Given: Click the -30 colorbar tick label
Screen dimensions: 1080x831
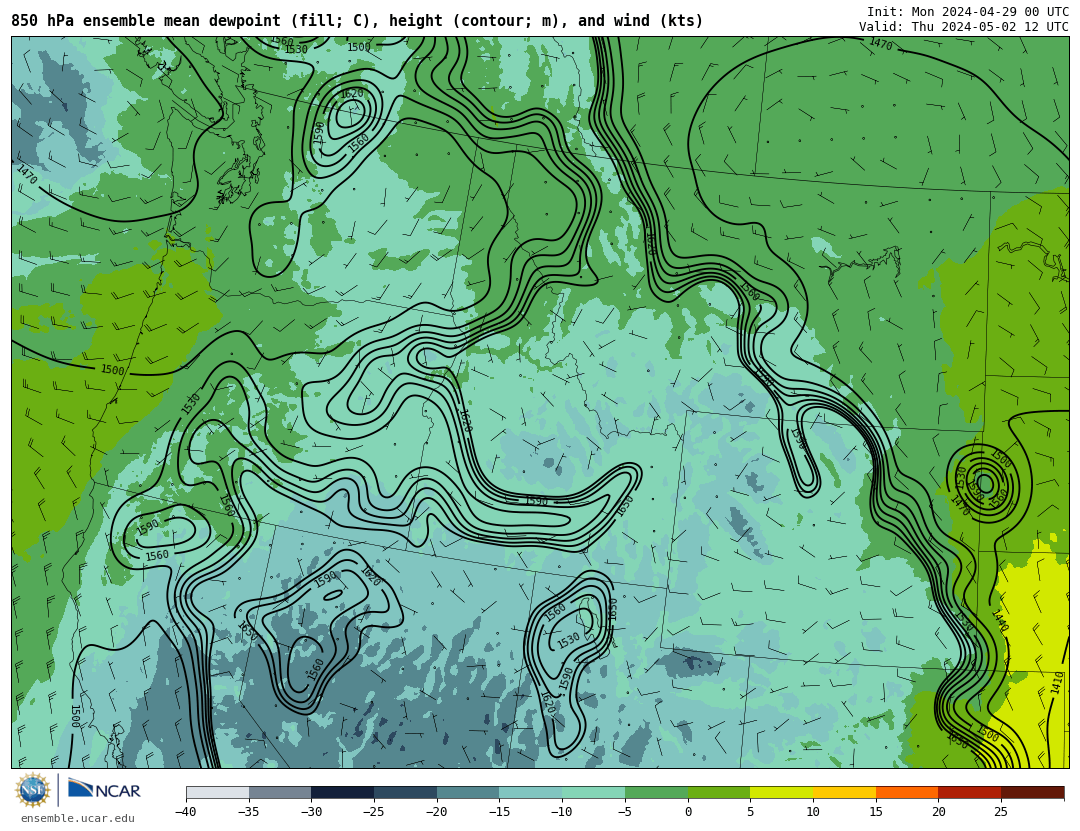Looking at the screenshot, I should click(311, 812).
